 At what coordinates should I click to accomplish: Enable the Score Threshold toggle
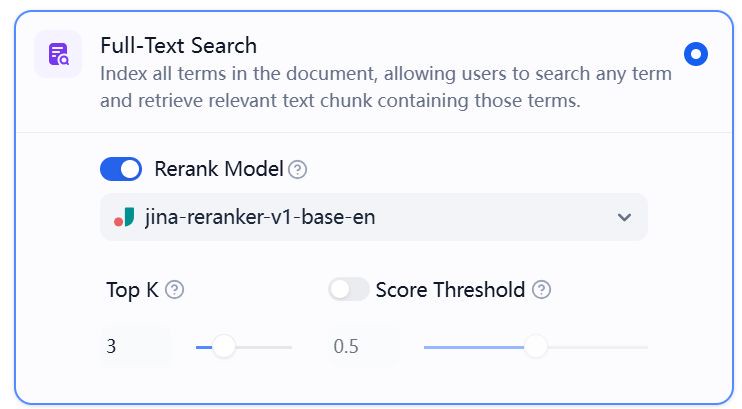point(349,289)
